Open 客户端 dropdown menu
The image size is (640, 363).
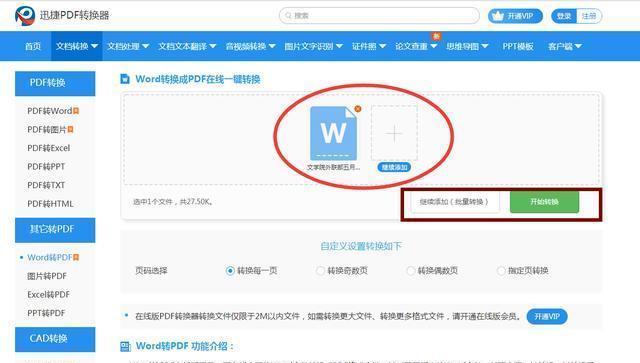point(564,46)
